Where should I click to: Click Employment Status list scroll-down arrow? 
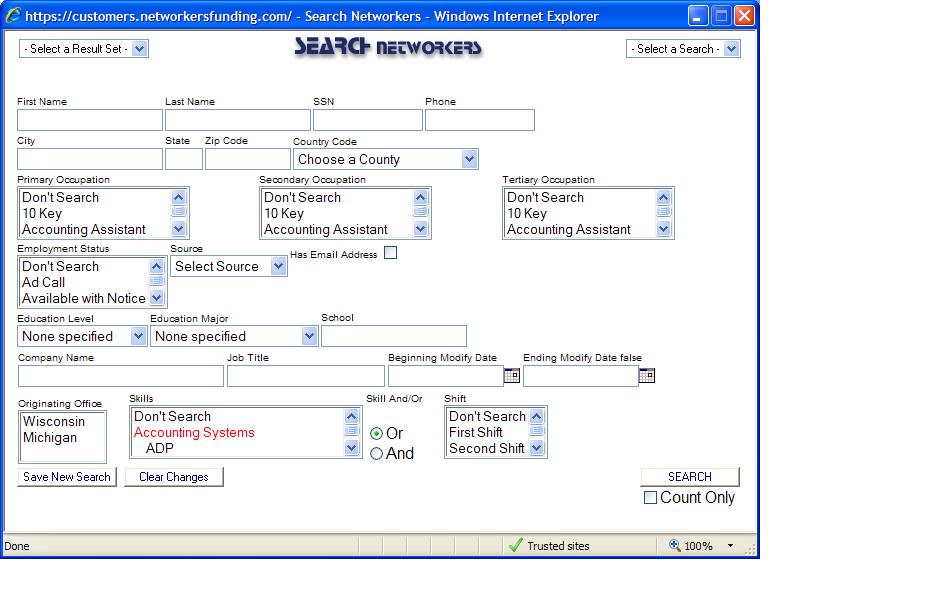click(157, 298)
